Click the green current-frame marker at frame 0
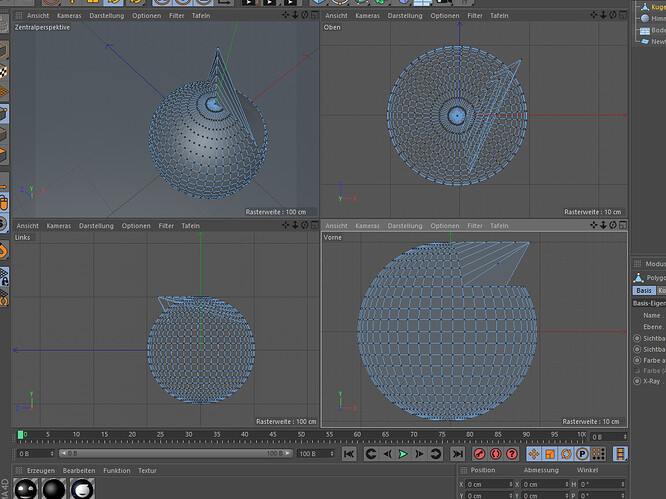 20,435
